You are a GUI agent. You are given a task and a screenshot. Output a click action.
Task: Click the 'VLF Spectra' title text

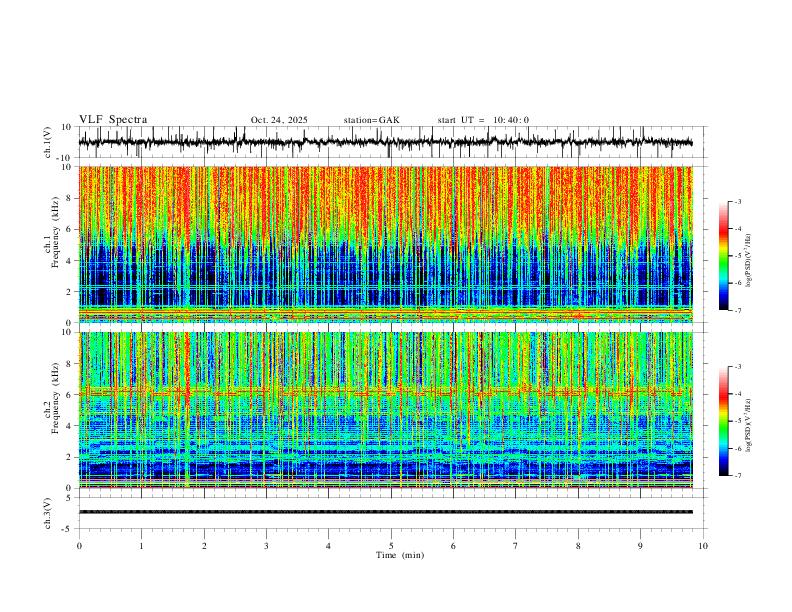coord(113,120)
